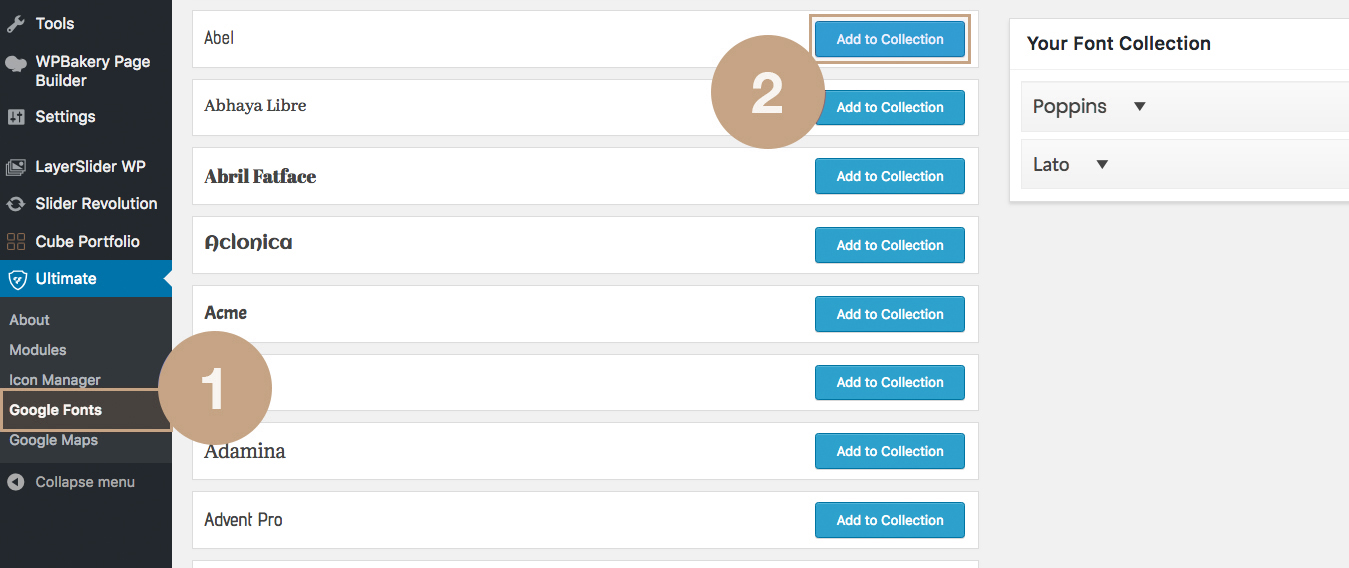Add Advent Pro to collection
Image resolution: width=1349 pixels, height=568 pixels.
(x=890, y=520)
